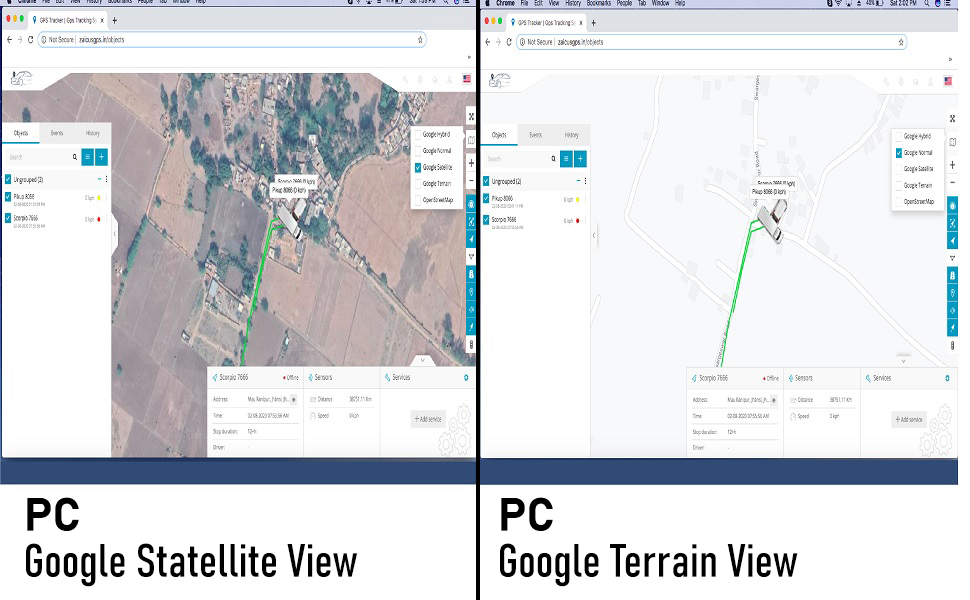The width and height of the screenshot is (970, 600).
Task: Collapse bottom details panel chevron in Terrain View window
Action: click(x=903, y=361)
